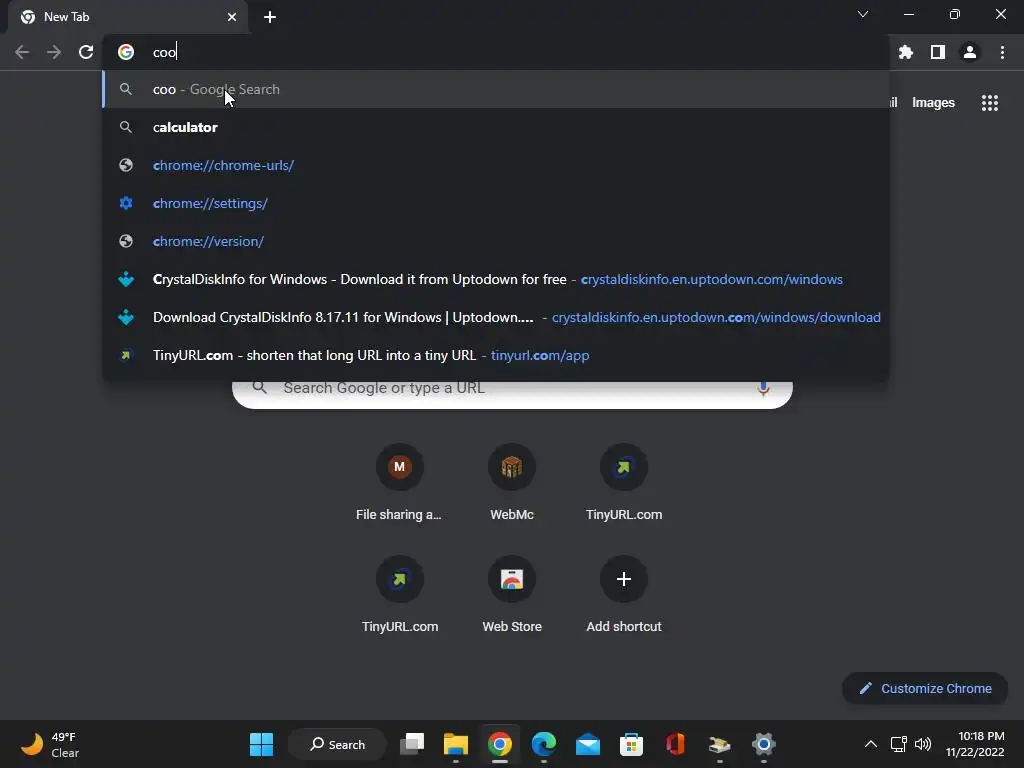Open the profile avatar menu
The image size is (1024, 768).
[970, 52]
